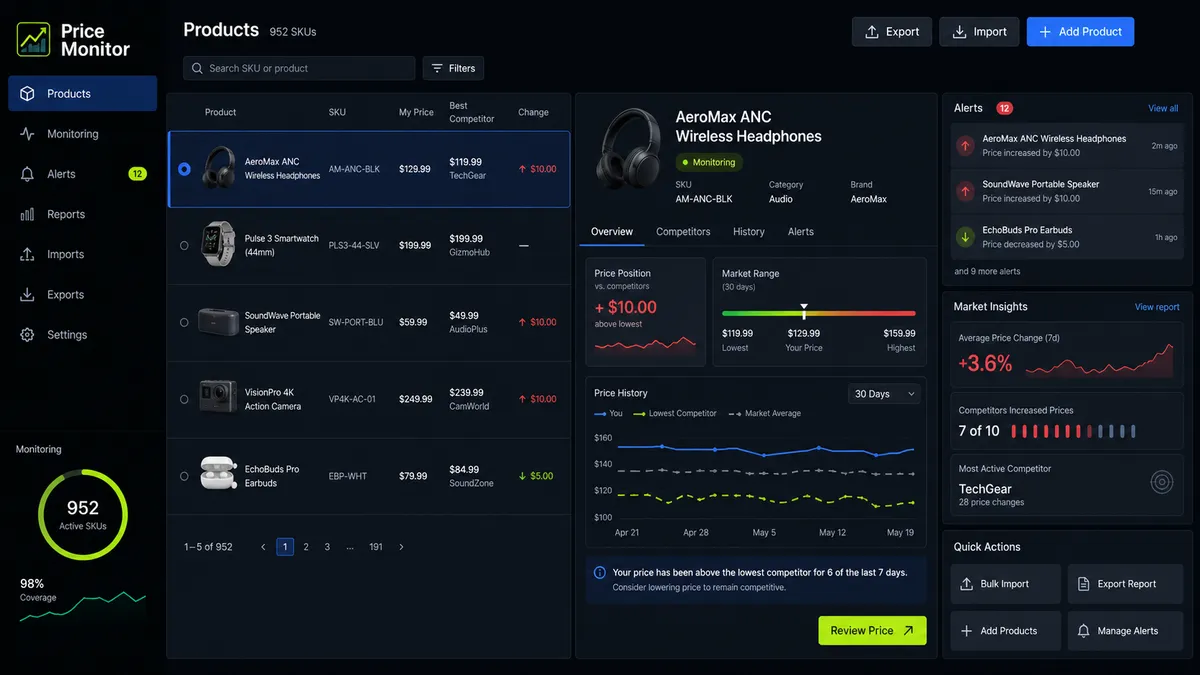The width and height of the screenshot is (1200, 675).
Task: Open the History tab
Action: [748, 231]
